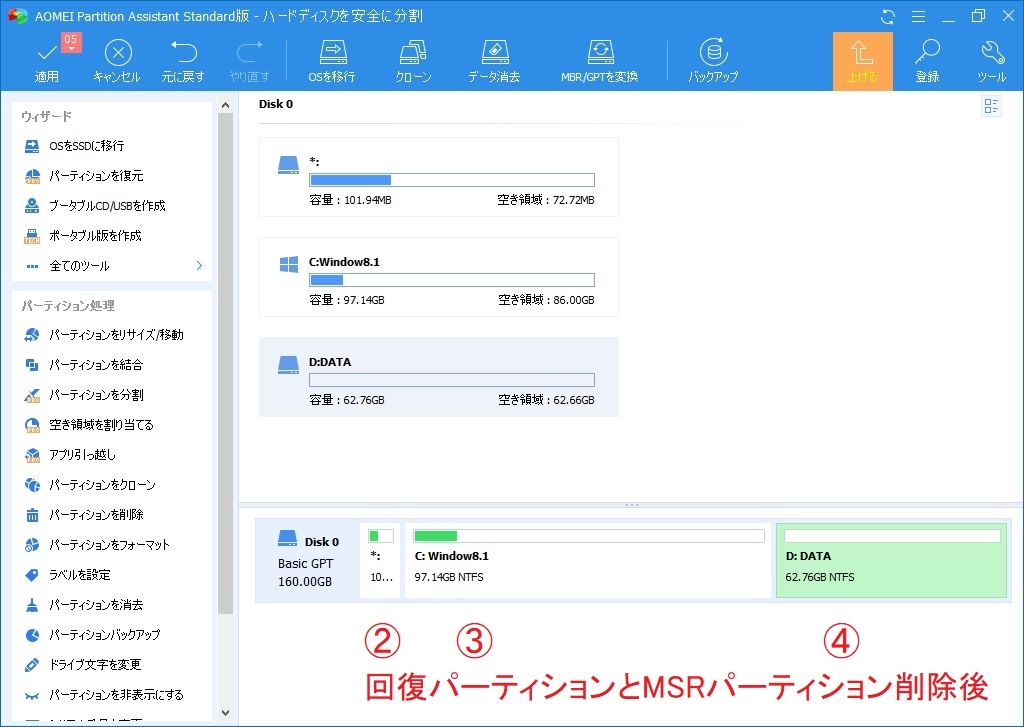The image size is (1024, 727).
Task: Click the パーティションを消去 wipe icon
Action: tap(32, 605)
